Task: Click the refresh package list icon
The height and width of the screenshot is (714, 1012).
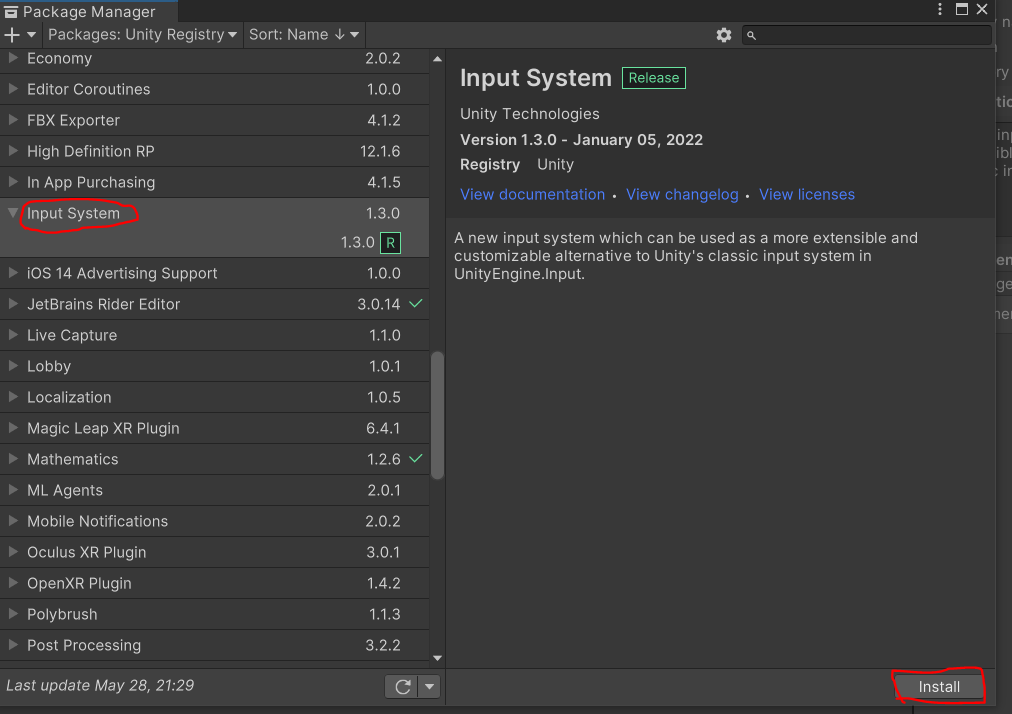Action: tap(403, 687)
